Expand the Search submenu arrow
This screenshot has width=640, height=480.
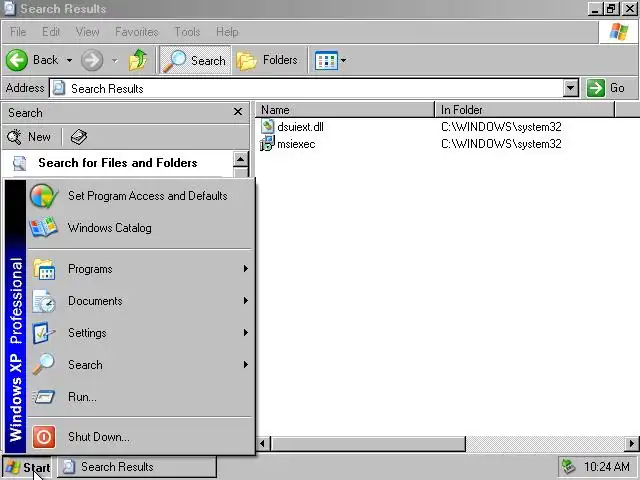coord(246,364)
